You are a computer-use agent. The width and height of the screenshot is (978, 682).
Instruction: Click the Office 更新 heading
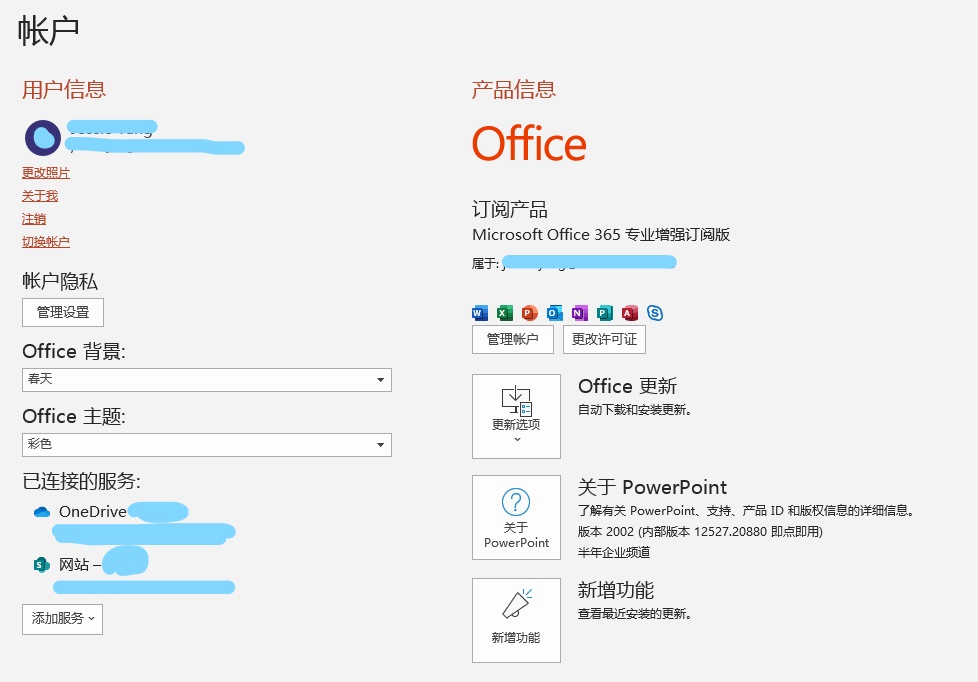(x=627, y=386)
